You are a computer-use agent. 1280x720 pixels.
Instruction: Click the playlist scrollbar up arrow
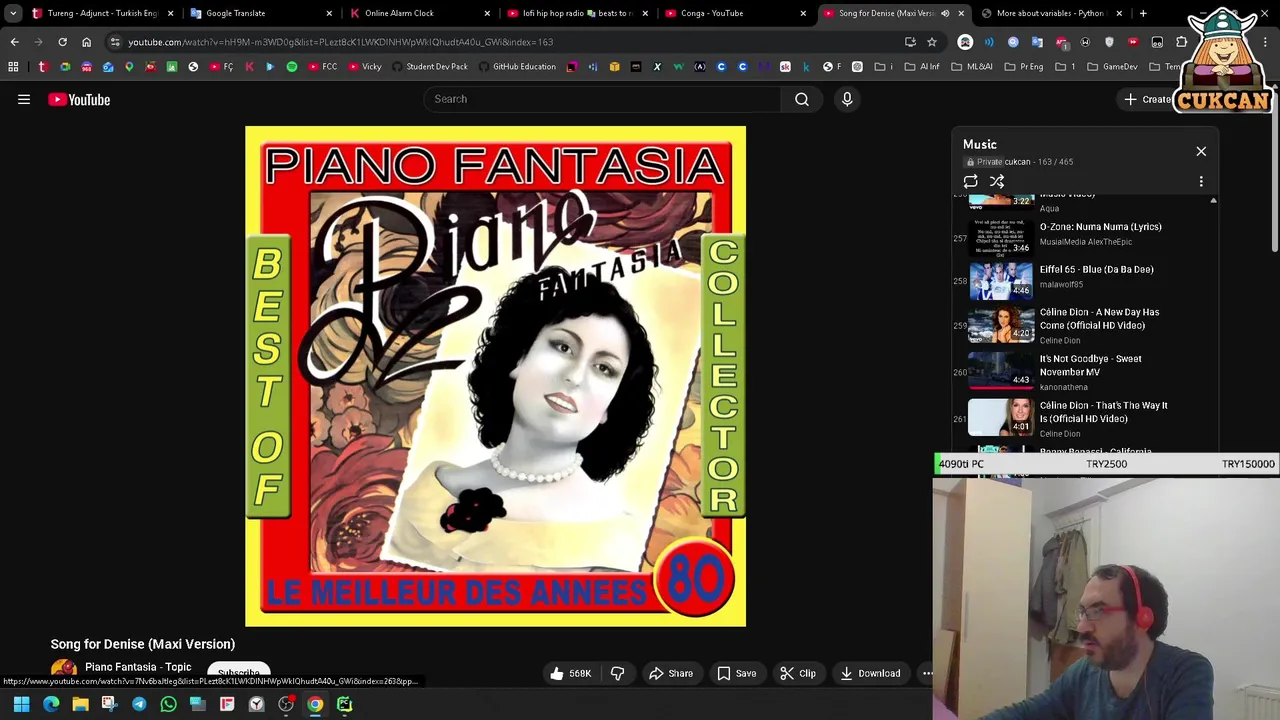tap(1213, 201)
